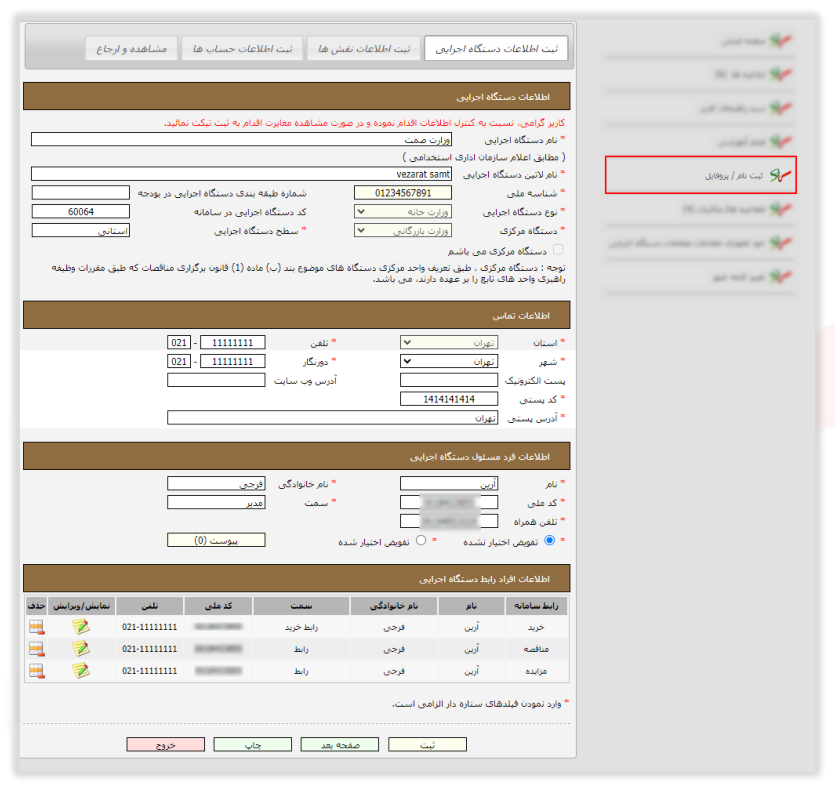The height and width of the screenshot is (791, 835).
Task: Click the رابط سامانه column header
Action: (536, 606)
